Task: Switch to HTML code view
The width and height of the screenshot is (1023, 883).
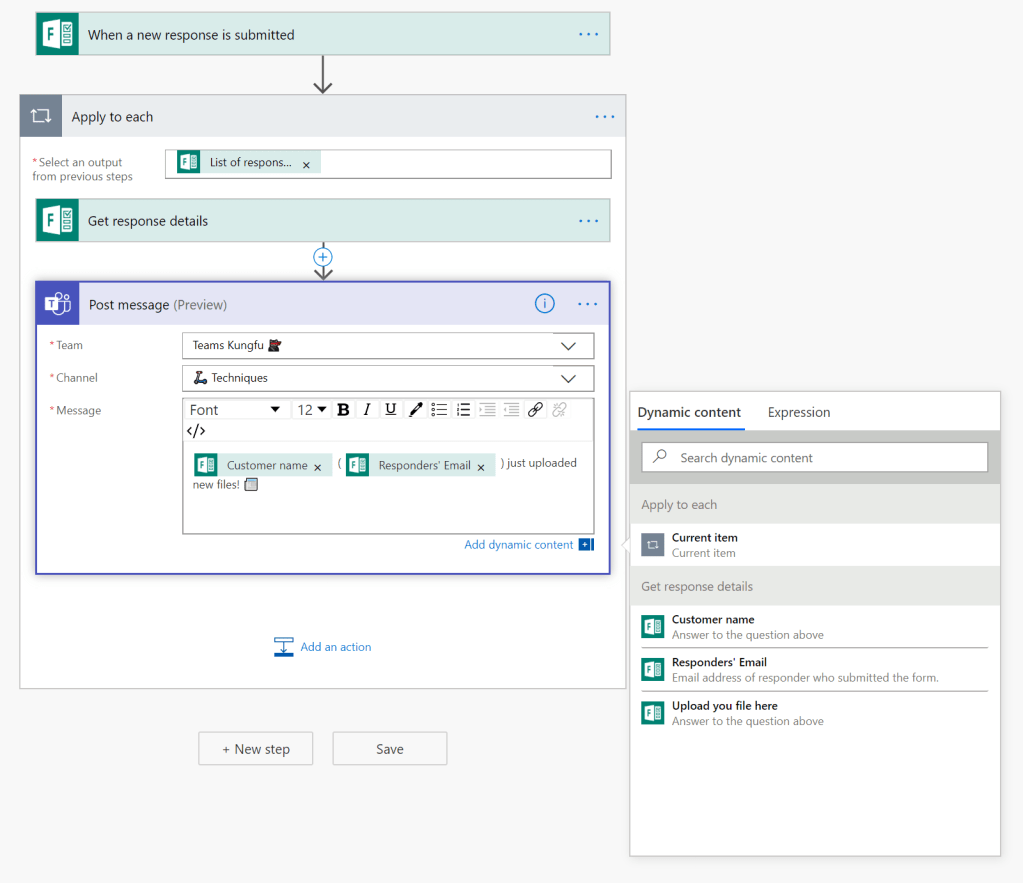Action: (x=196, y=431)
